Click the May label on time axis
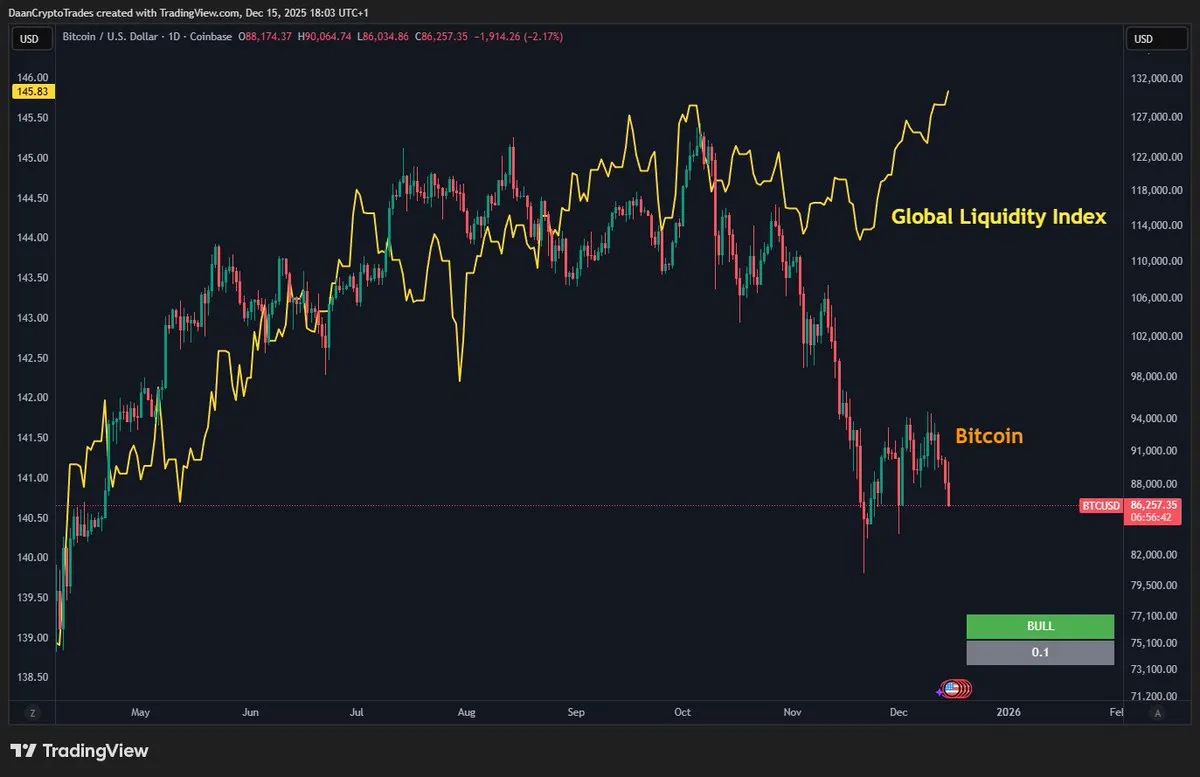 [140, 713]
